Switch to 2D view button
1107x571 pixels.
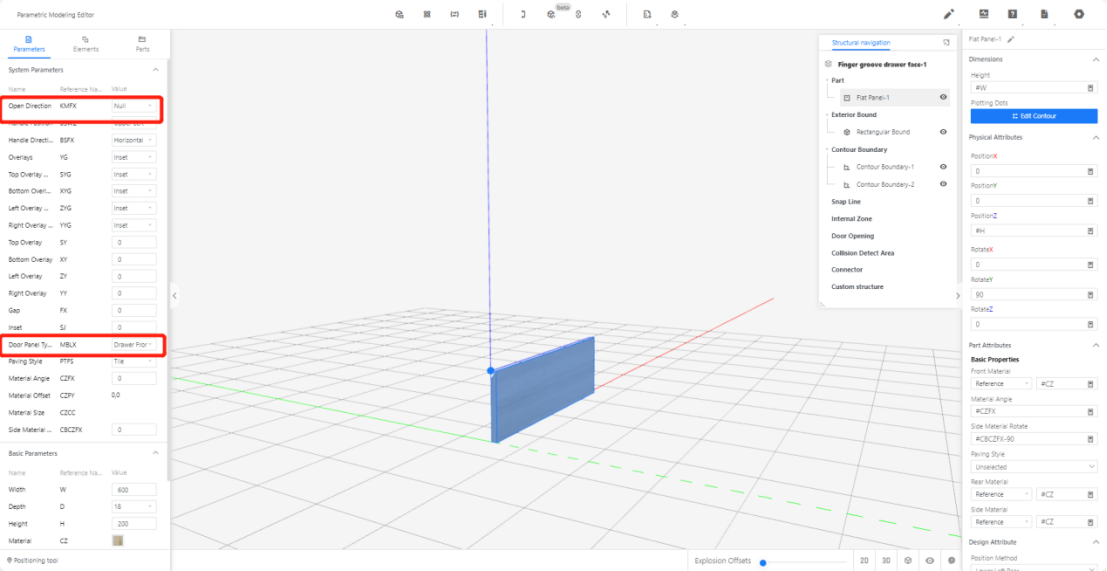pyautogui.click(x=865, y=561)
